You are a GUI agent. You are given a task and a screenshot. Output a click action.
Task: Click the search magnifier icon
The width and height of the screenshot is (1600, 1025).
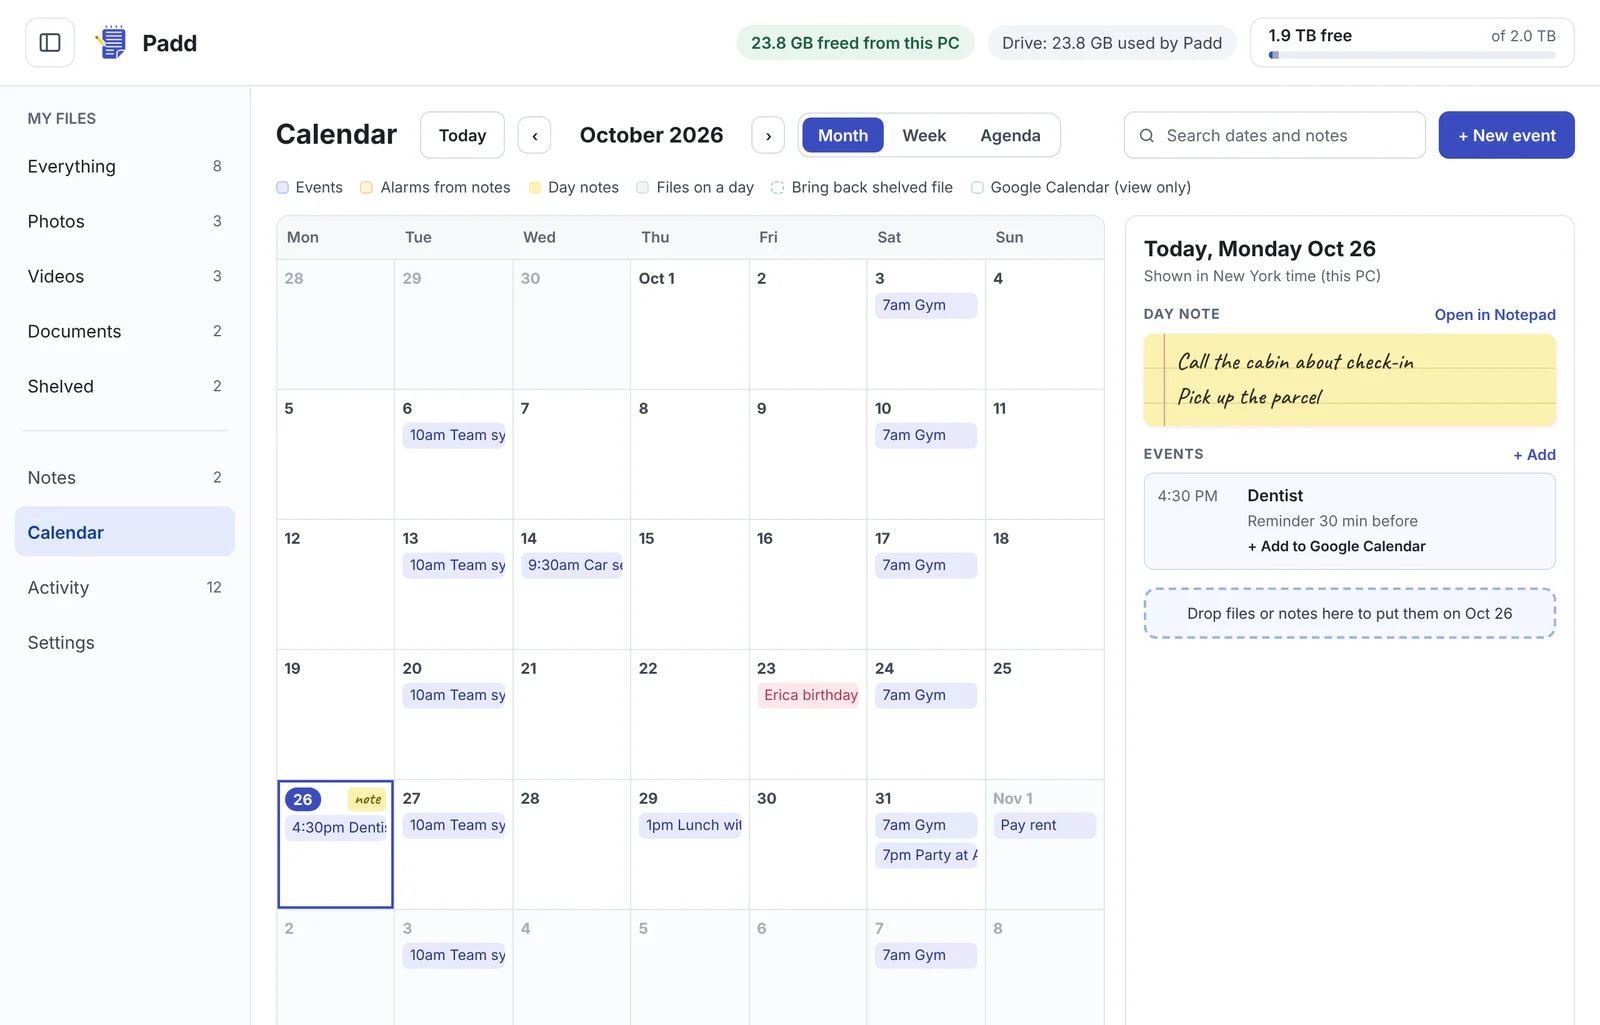(x=1147, y=136)
